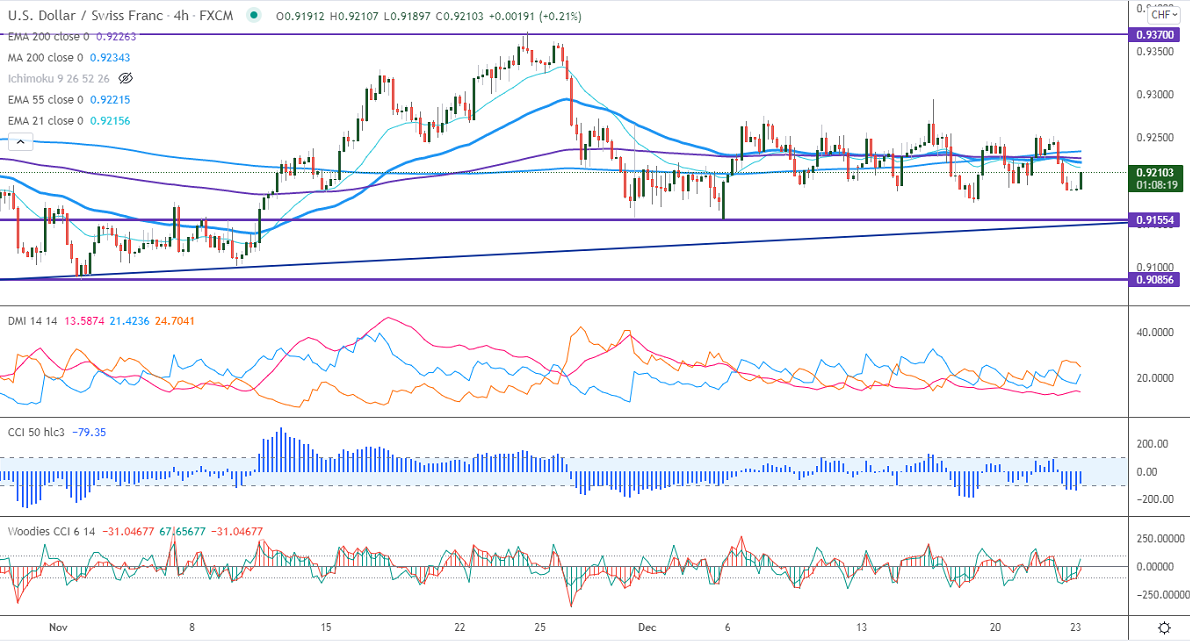Screen dimensions: 1190x643
Task: Click the 20.0000 label on the DMI scale
Action: click(1155, 378)
